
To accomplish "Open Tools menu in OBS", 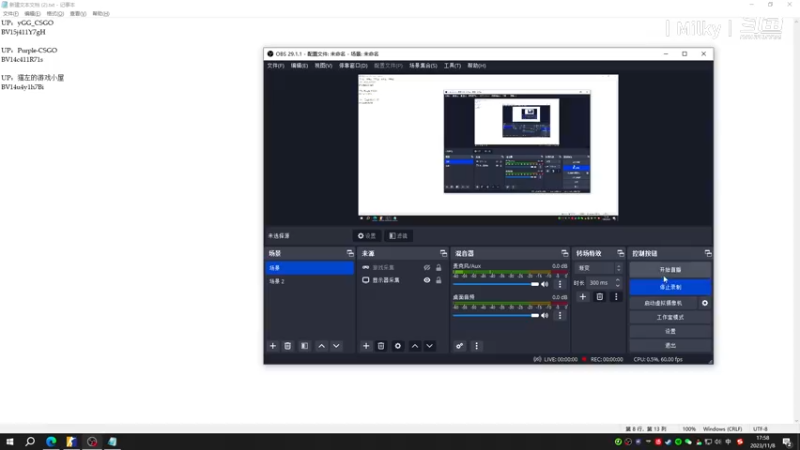I will 452,66.
